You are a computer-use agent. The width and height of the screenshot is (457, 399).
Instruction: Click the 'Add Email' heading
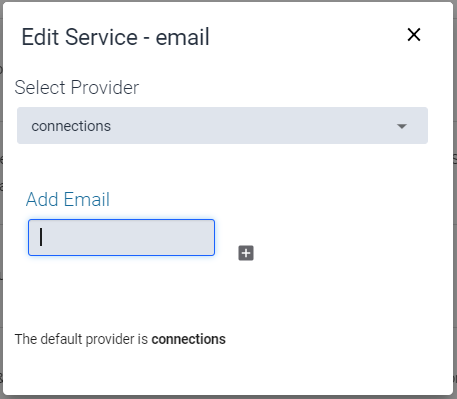tap(68, 199)
